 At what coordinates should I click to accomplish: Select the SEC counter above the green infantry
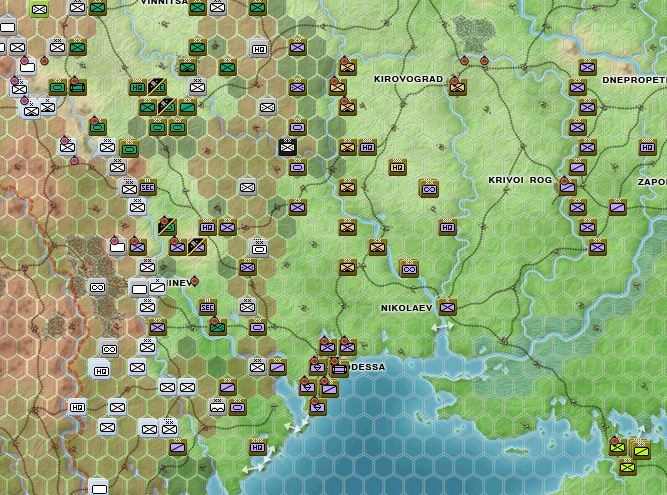(x=208, y=307)
